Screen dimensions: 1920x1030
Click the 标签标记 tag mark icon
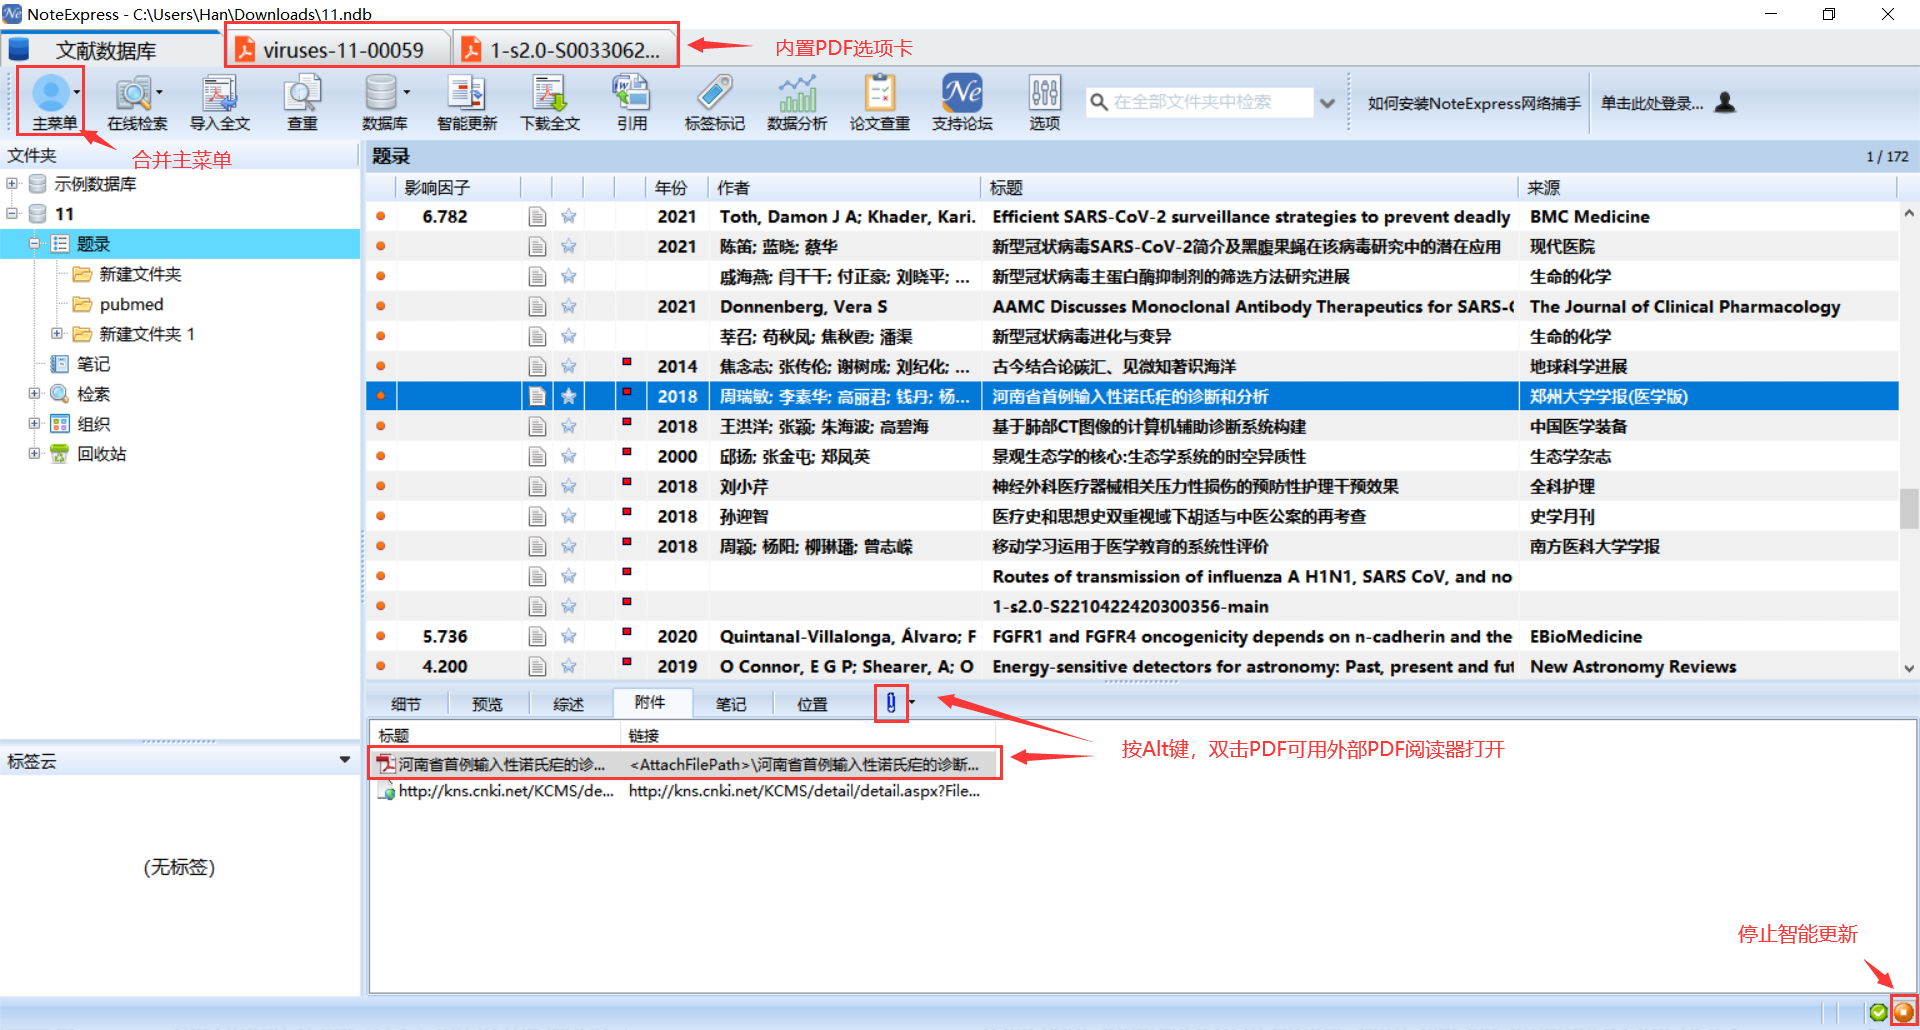coord(714,93)
